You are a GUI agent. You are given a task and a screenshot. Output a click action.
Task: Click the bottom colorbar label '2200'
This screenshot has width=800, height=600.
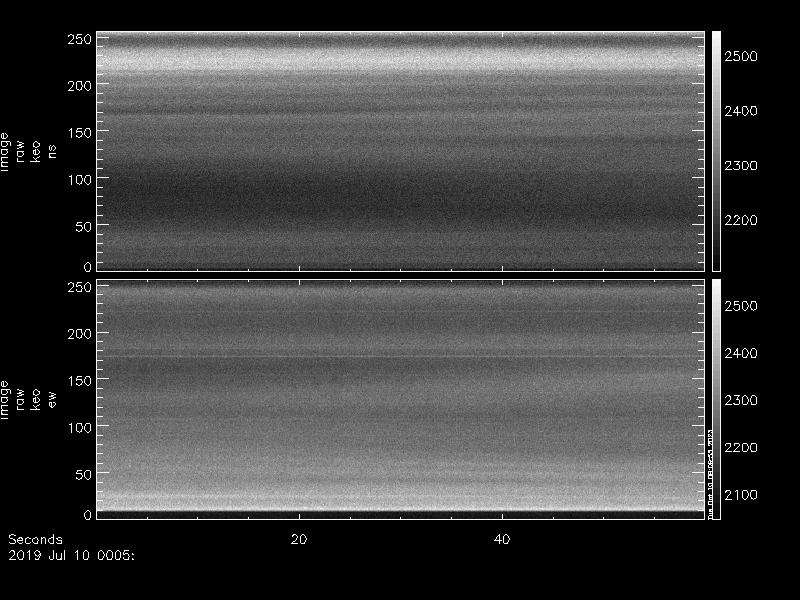[741, 447]
